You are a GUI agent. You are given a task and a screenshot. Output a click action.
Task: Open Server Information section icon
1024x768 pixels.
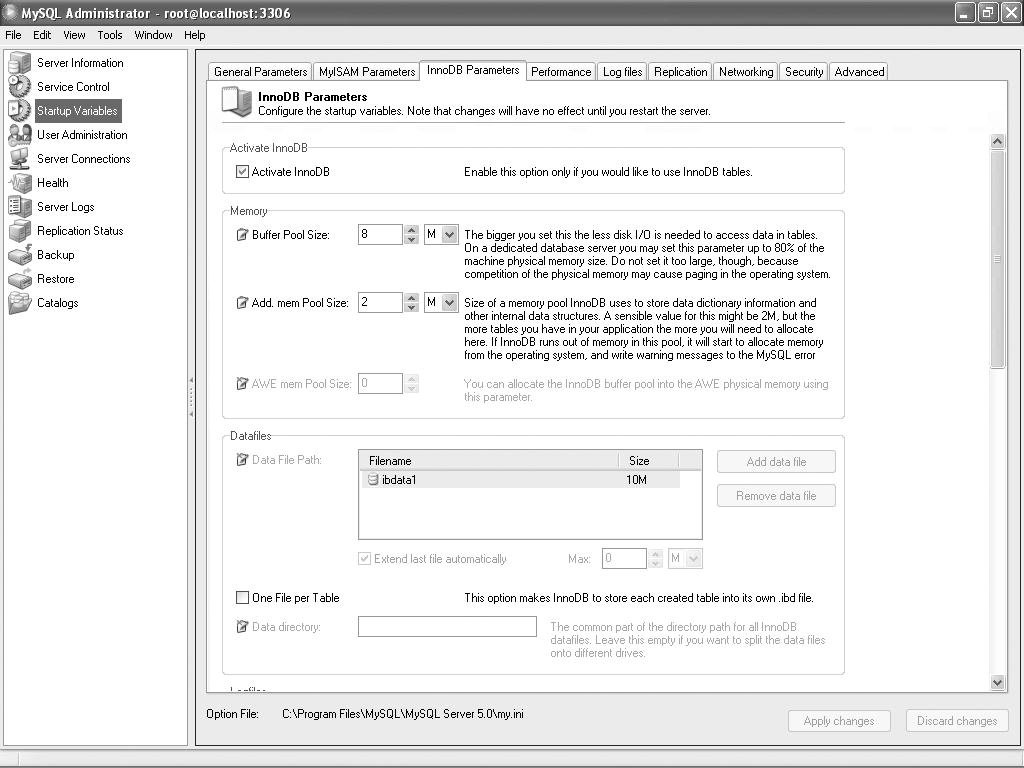(x=20, y=63)
